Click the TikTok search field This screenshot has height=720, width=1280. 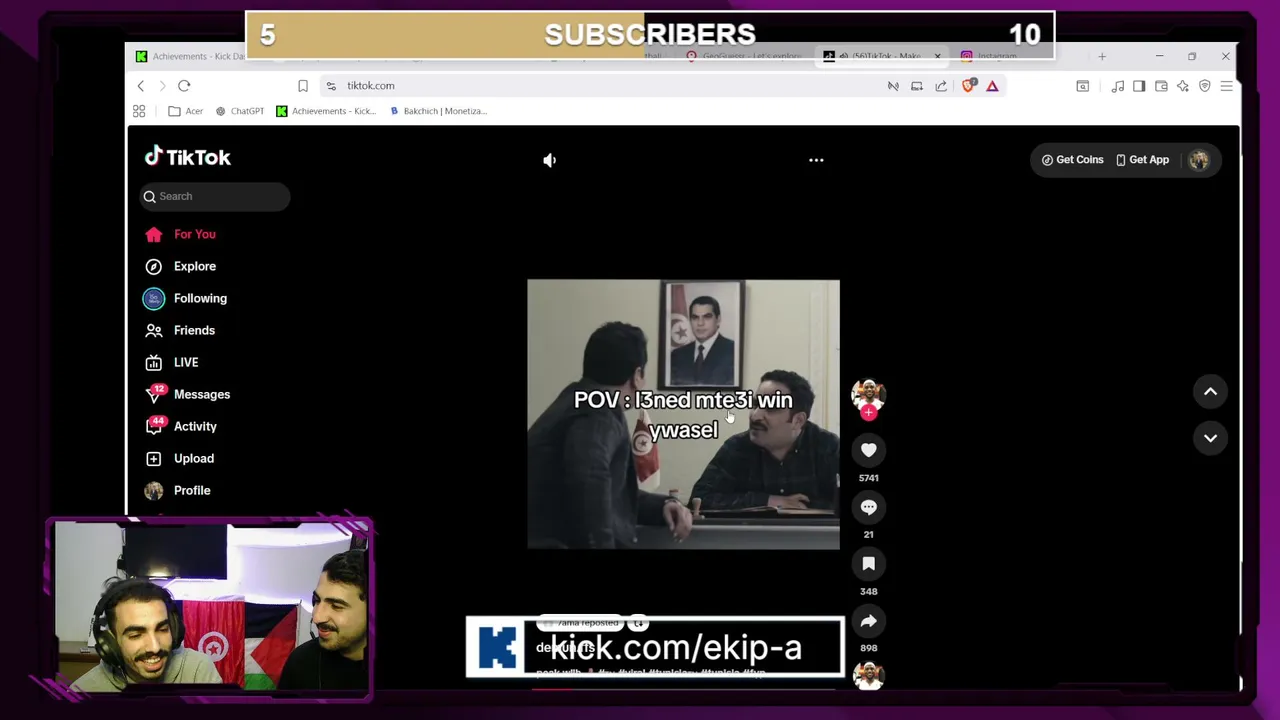[x=215, y=196]
